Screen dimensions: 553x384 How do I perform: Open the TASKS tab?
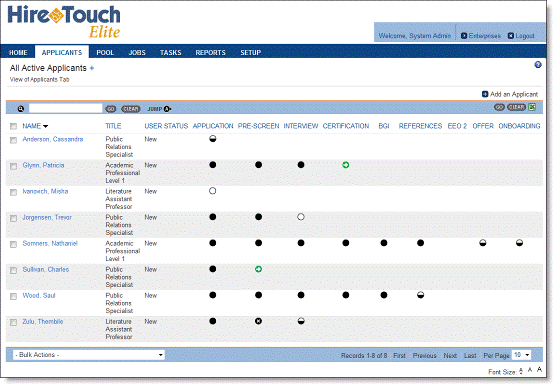pyautogui.click(x=170, y=53)
